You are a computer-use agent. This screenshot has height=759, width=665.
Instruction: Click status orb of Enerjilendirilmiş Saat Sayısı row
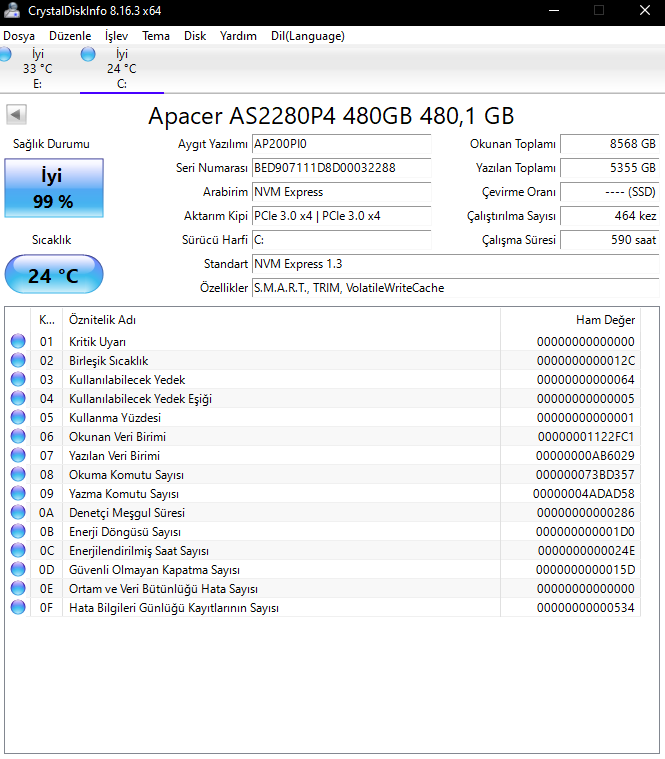tap(18, 550)
